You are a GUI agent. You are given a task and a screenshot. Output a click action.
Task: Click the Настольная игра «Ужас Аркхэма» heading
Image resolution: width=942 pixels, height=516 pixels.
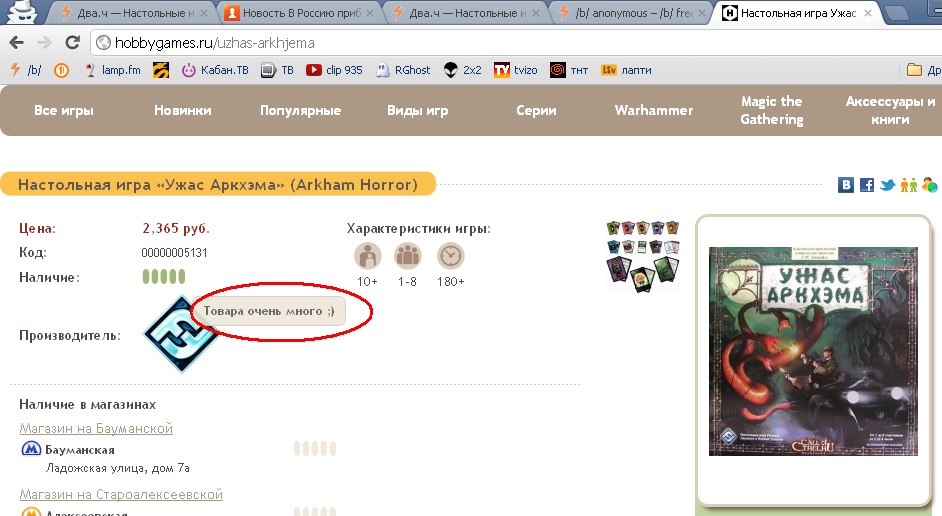(x=217, y=184)
